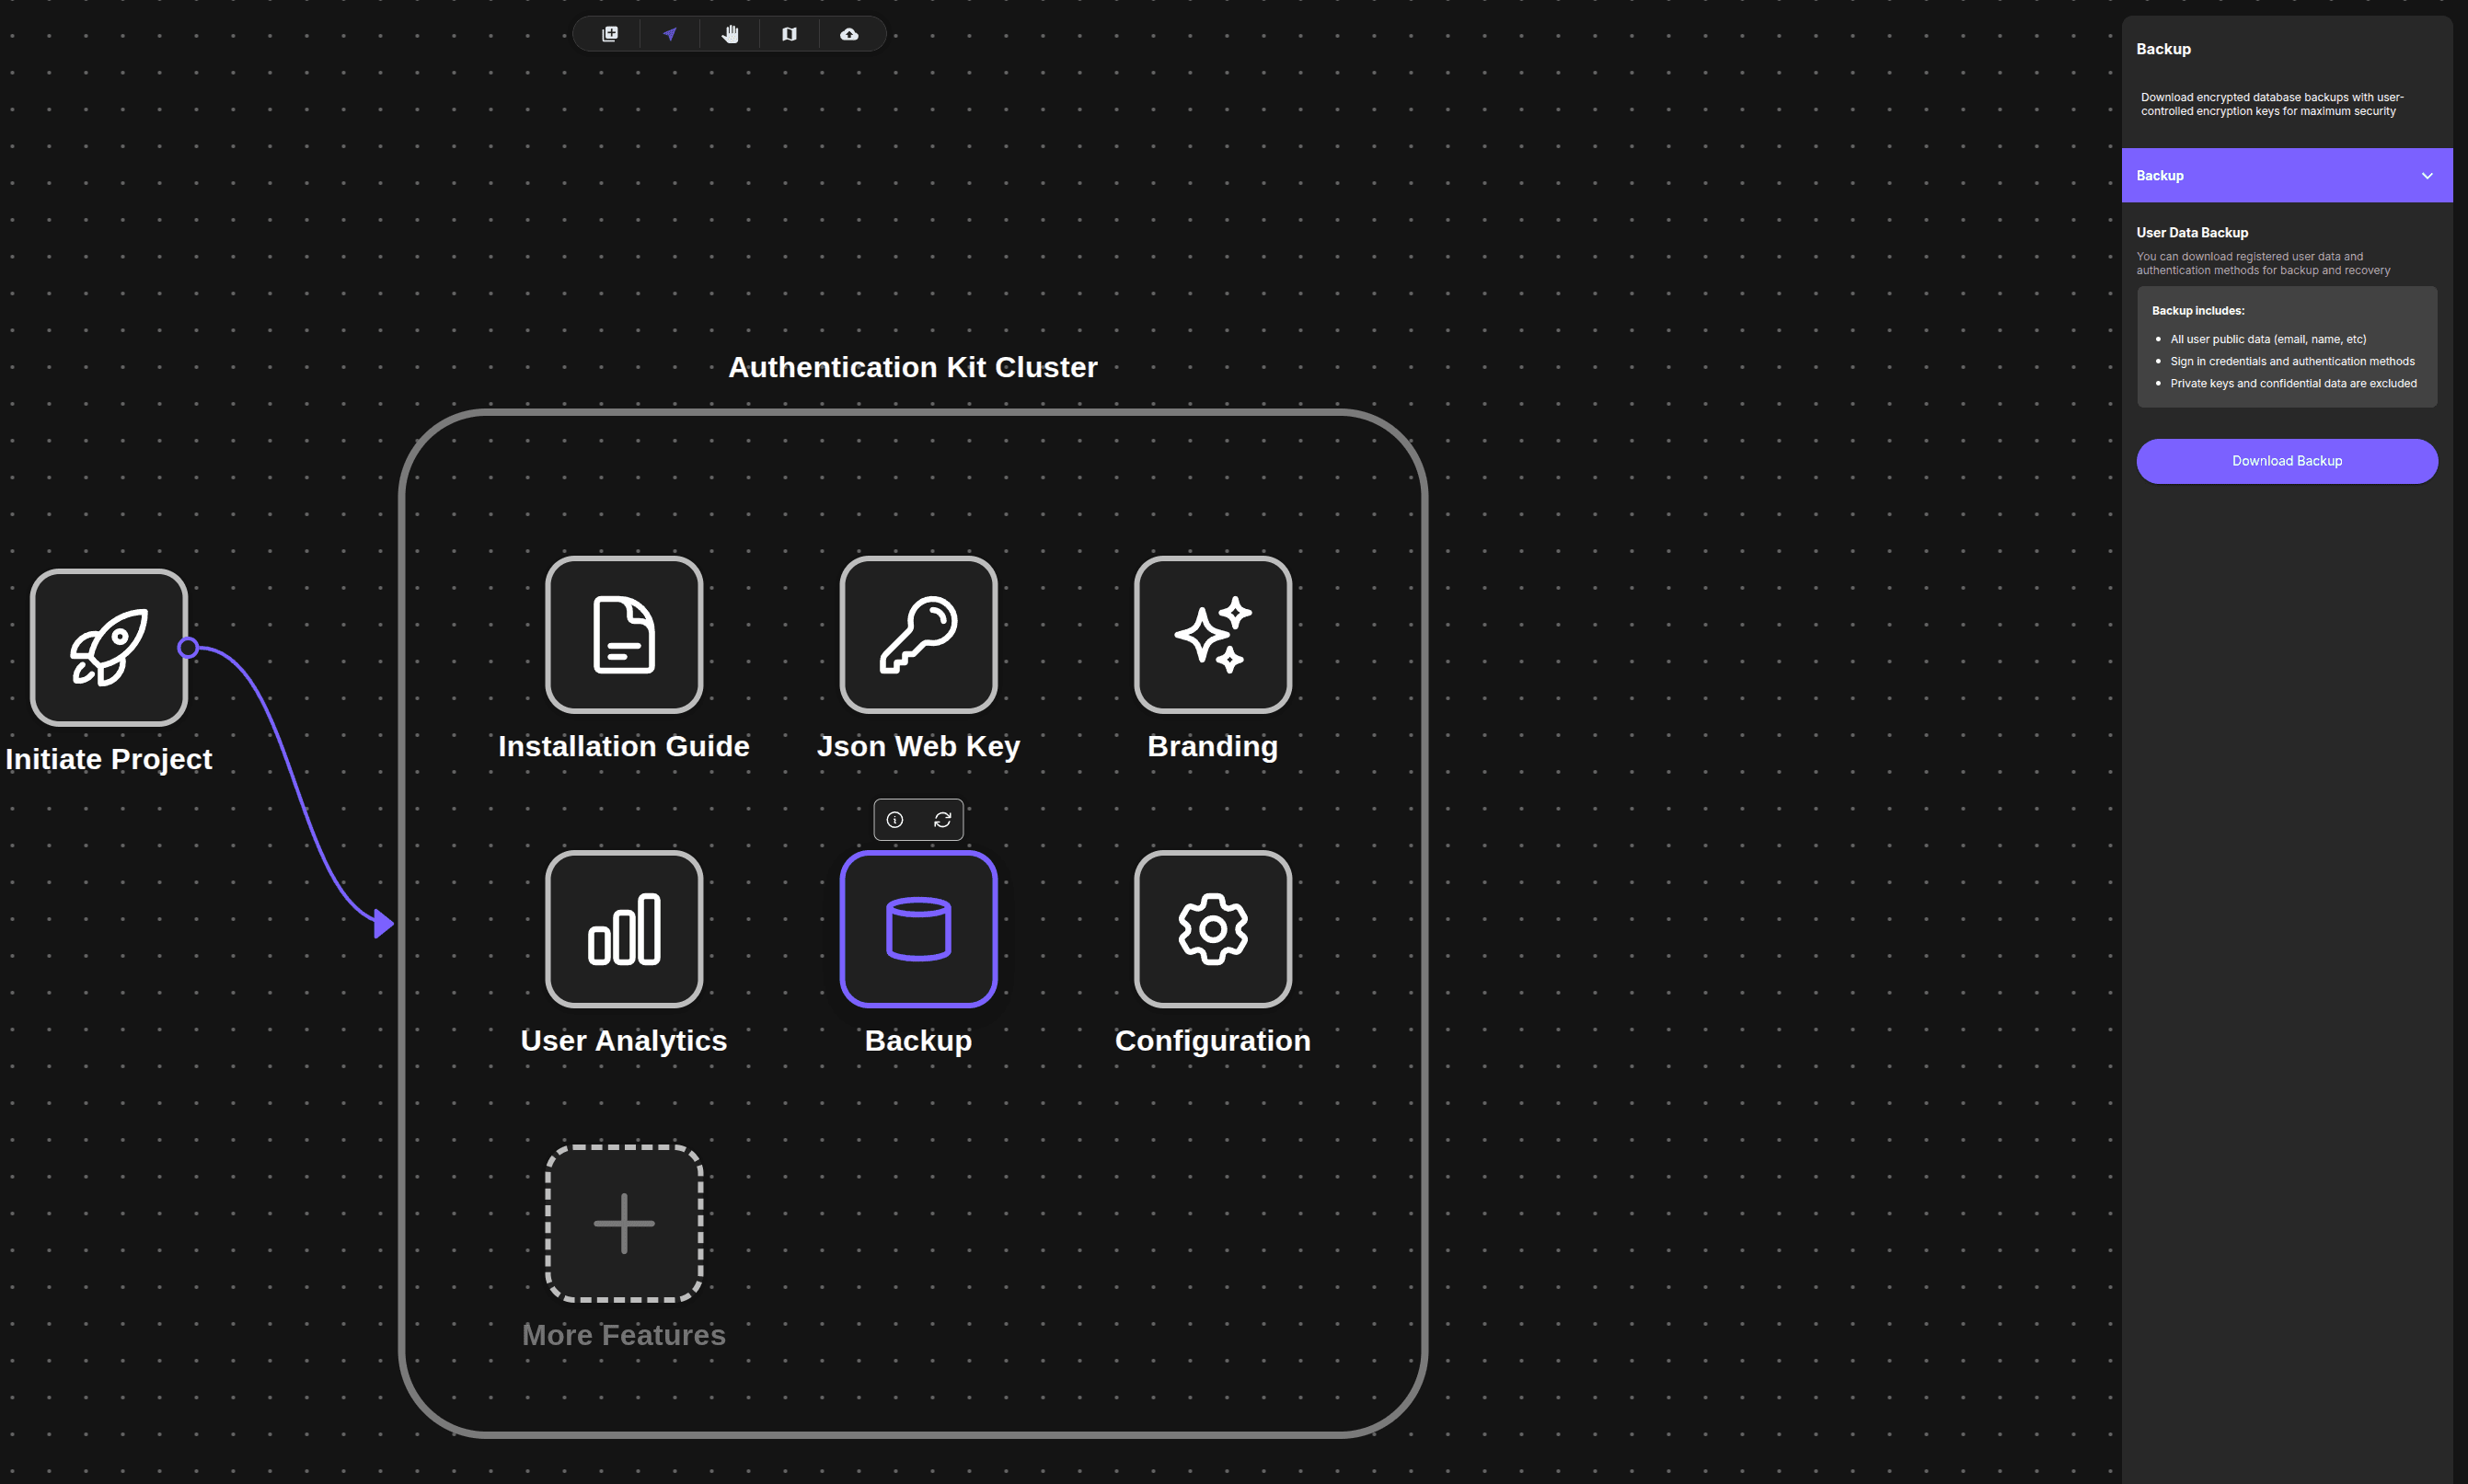Click the chevron on the Backup header
This screenshot has height=1484, width=2468.
2427,176
